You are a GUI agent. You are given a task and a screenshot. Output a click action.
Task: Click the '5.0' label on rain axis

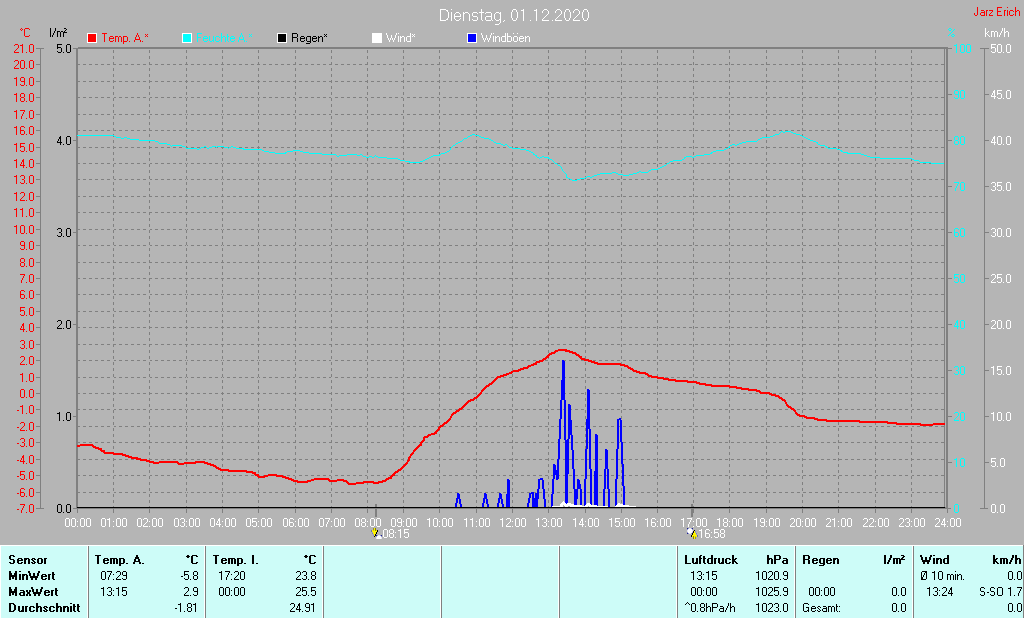tap(63, 48)
